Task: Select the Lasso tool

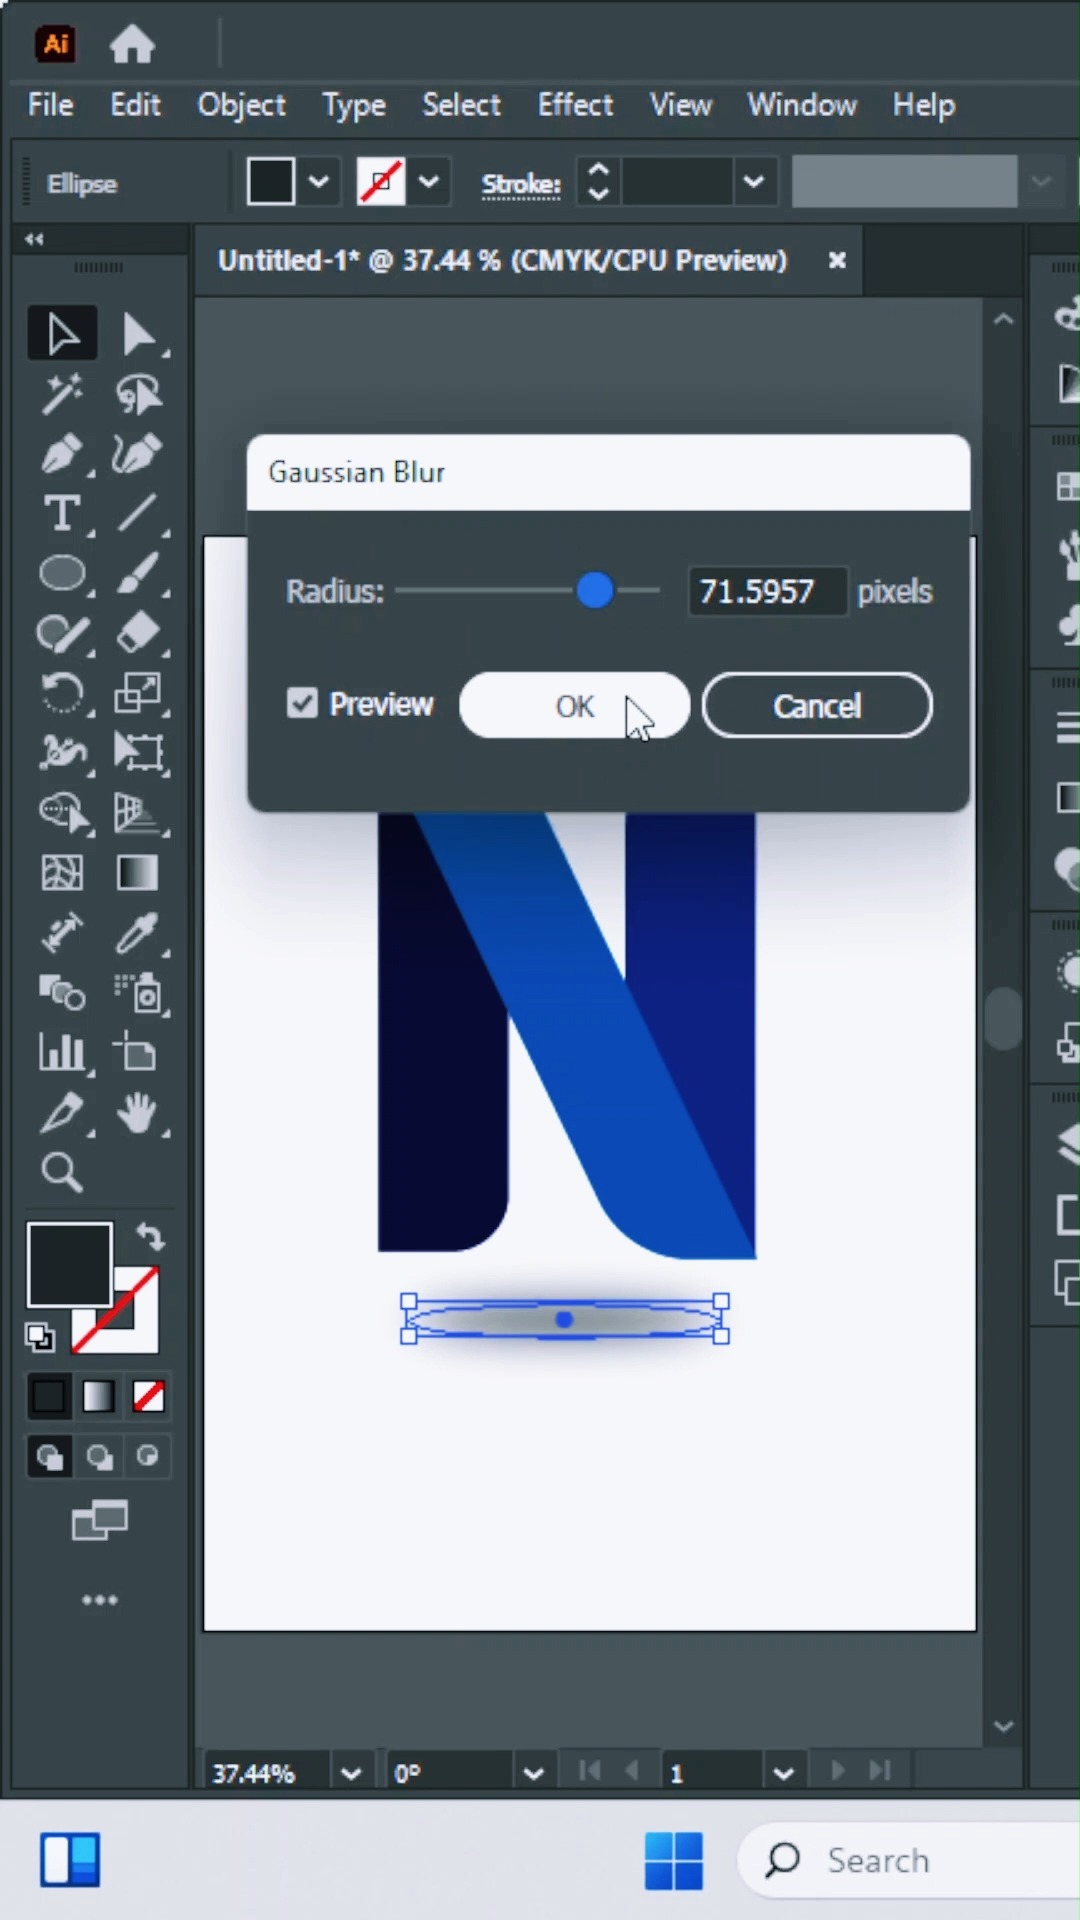Action: [x=138, y=394]
